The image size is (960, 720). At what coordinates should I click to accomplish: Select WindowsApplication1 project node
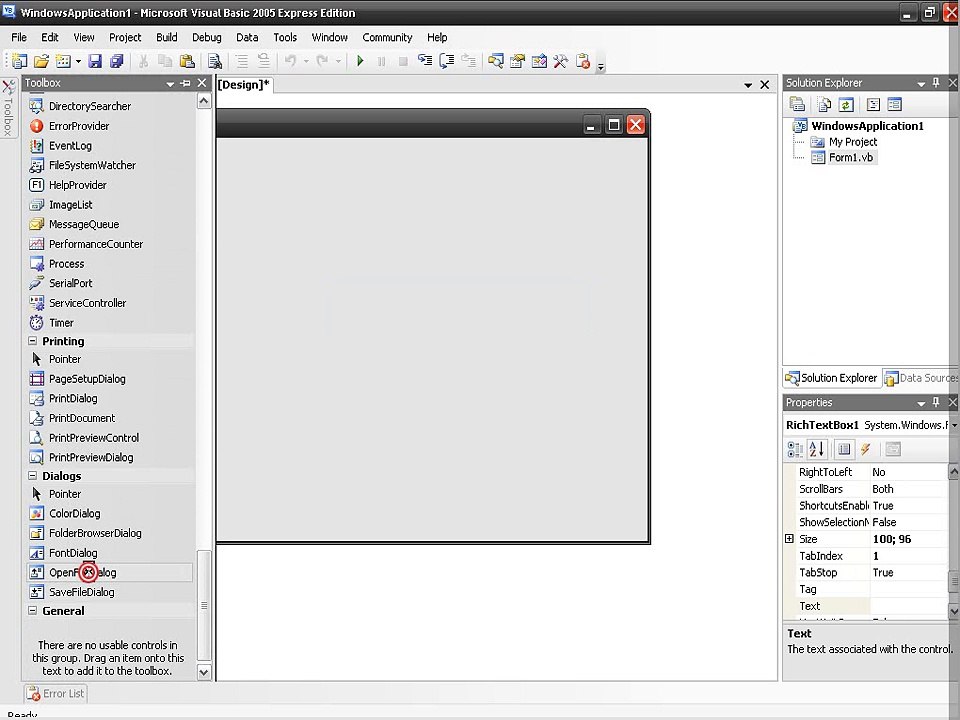[867, 126]
